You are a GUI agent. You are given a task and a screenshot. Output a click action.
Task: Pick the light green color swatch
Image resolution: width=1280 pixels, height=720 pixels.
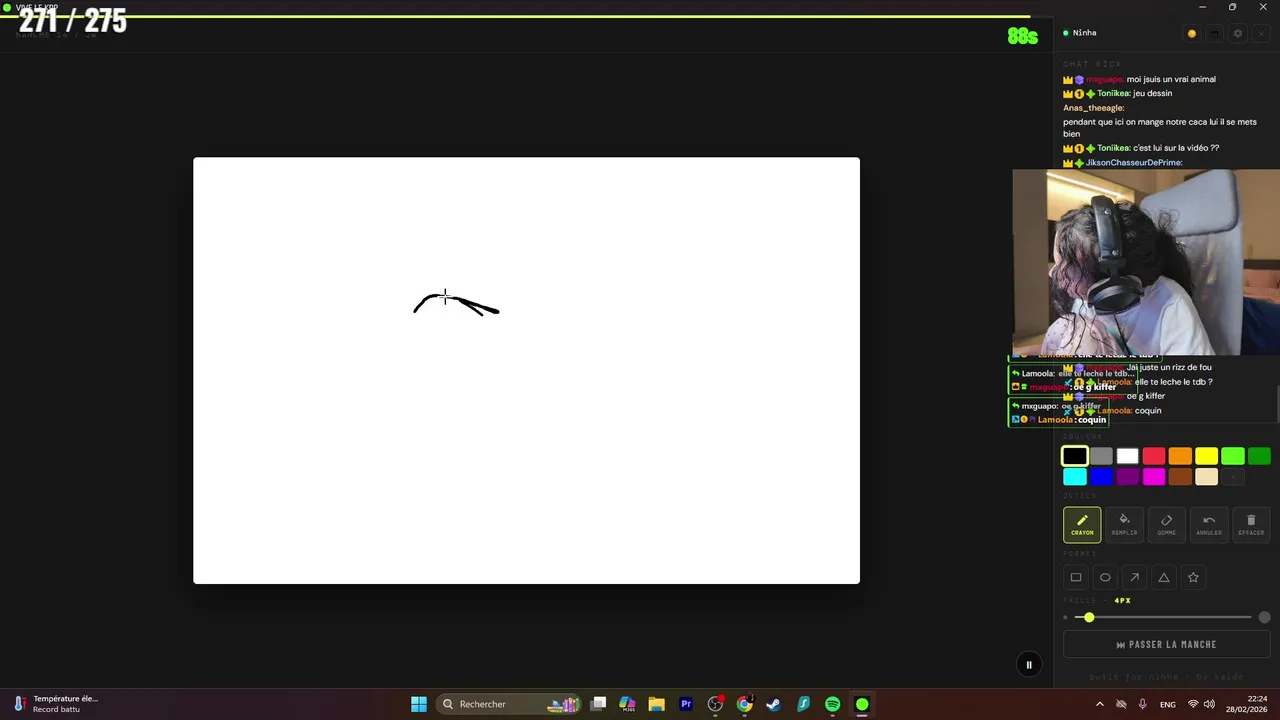(x=1233, y=456)
